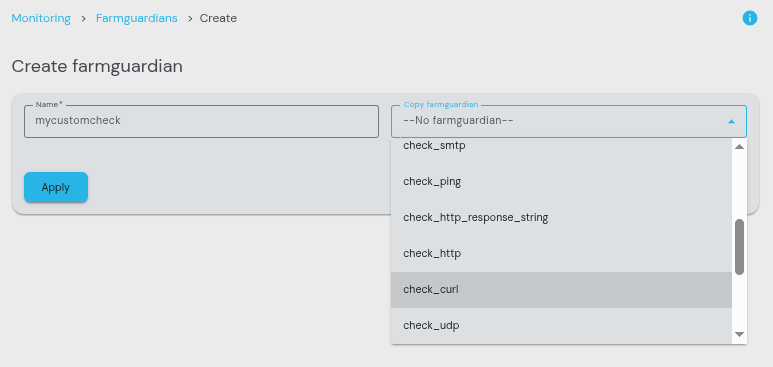Choose check_udp option
Viewport: 773px width, 367px height.
coord(561,326)
